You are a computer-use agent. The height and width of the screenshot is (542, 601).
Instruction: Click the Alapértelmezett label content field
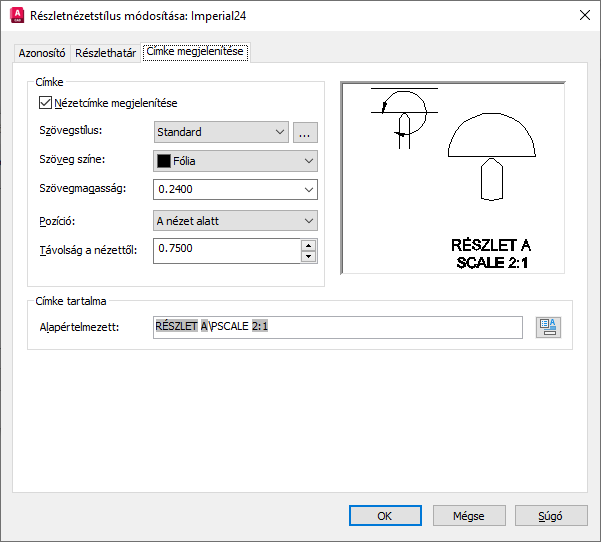pyautogui.click(x=338, y=327)
